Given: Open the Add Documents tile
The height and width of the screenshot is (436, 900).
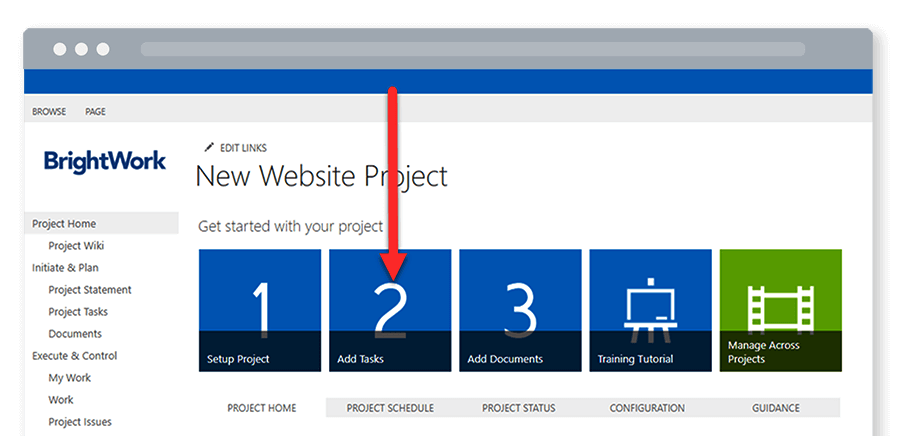Looking at the screenshot, I should click(x=520, y=310).
